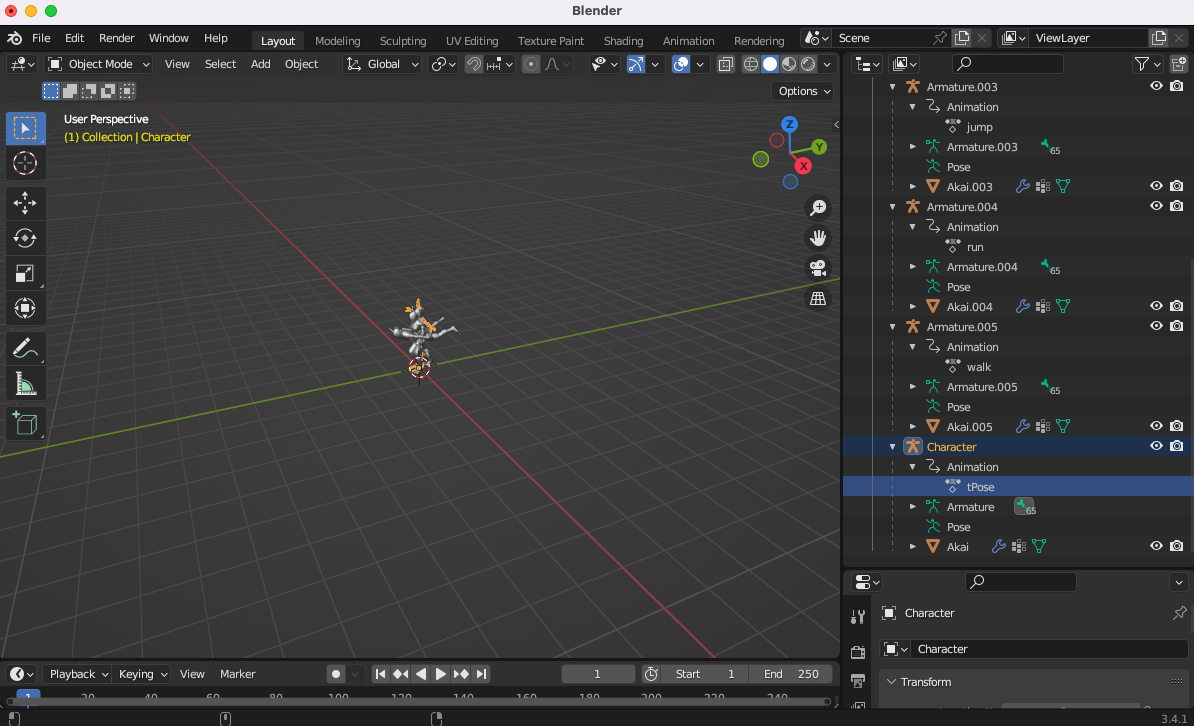Switch to the Shading workspace tab
This screenshot has width=1194, height=726.
[623, 40]
